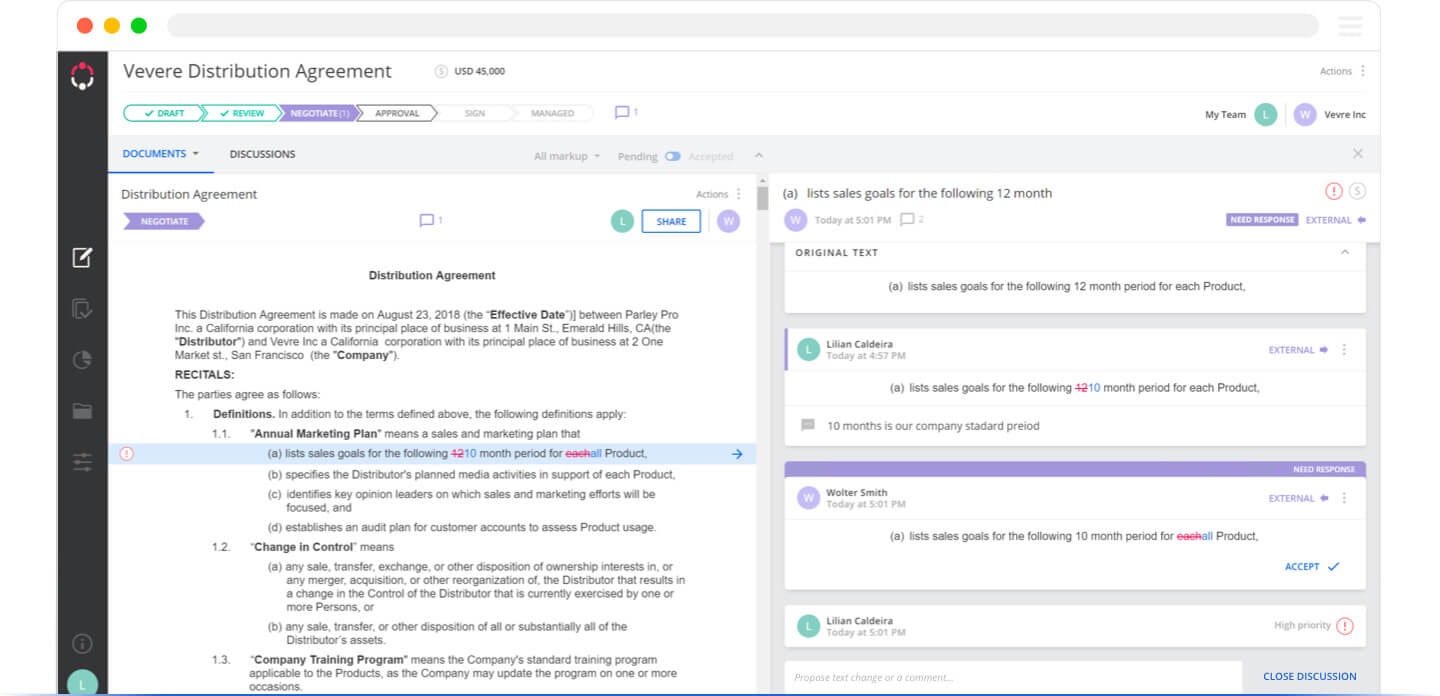The height and width of the screenshot is (696, 1440).
Task: Click the 'Annual Marketing Plan' definition line
Action: pyautogui.click(x=415, y=434)
